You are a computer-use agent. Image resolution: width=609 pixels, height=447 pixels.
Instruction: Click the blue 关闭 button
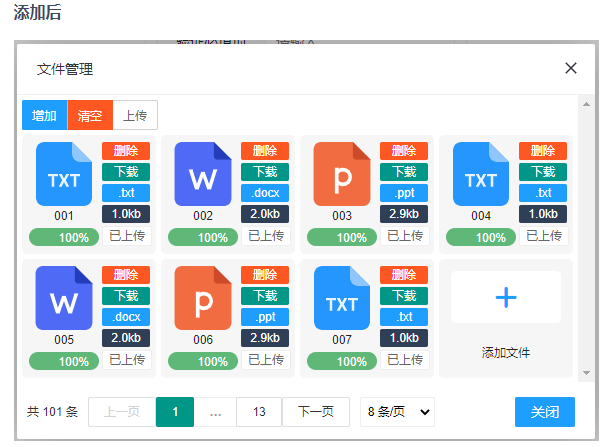pyautogui.click(x=545, y=412)
